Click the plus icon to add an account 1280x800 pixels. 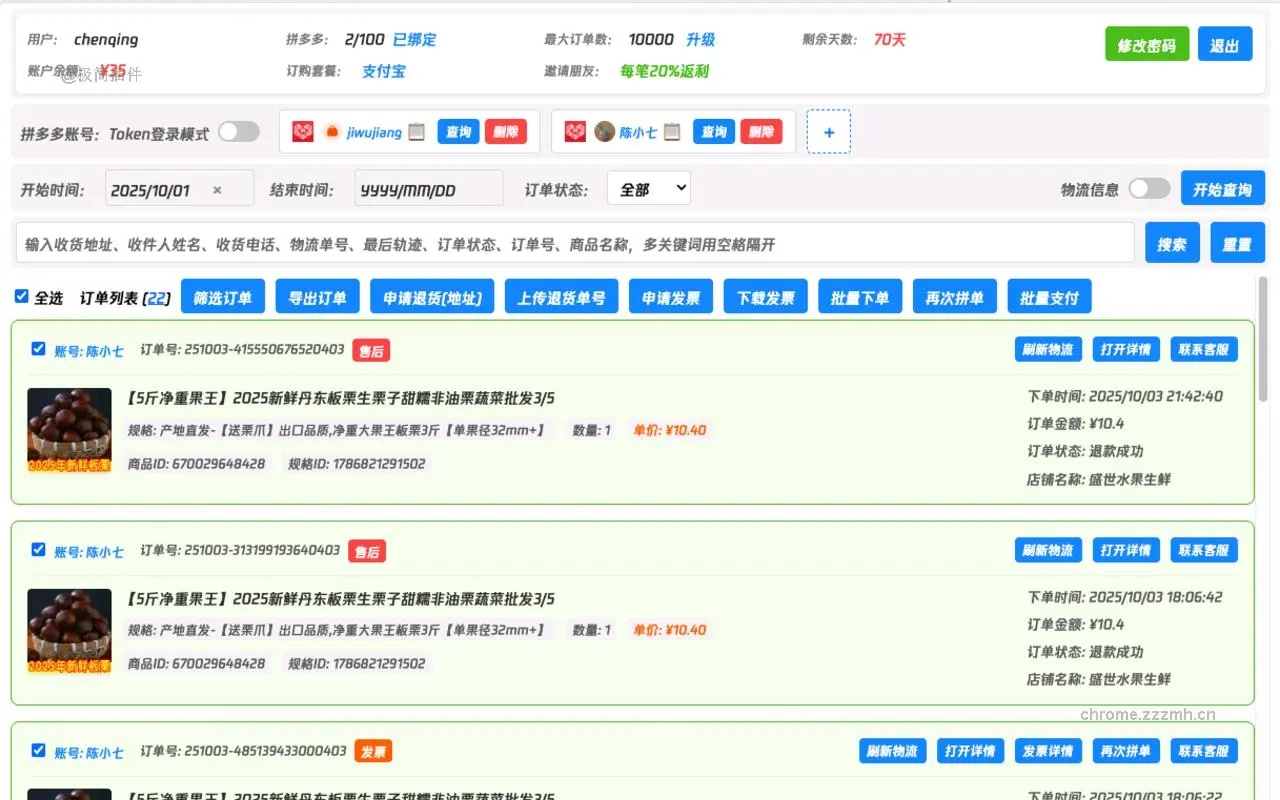[x=828, y=131]
